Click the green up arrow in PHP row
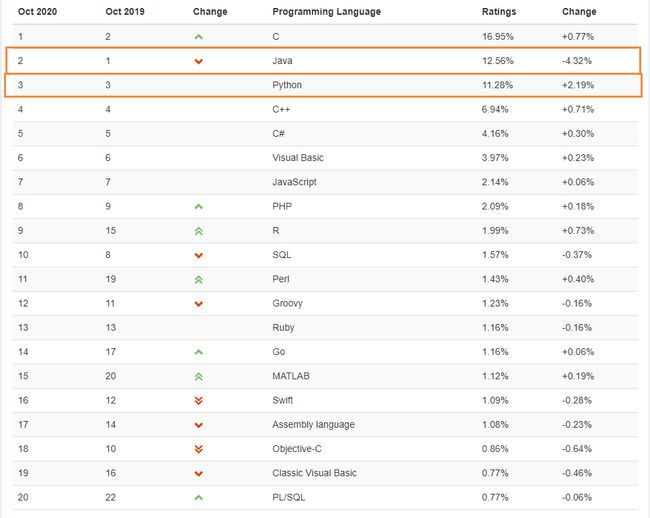This screenshot has width=650, height=518. [199, 206]
